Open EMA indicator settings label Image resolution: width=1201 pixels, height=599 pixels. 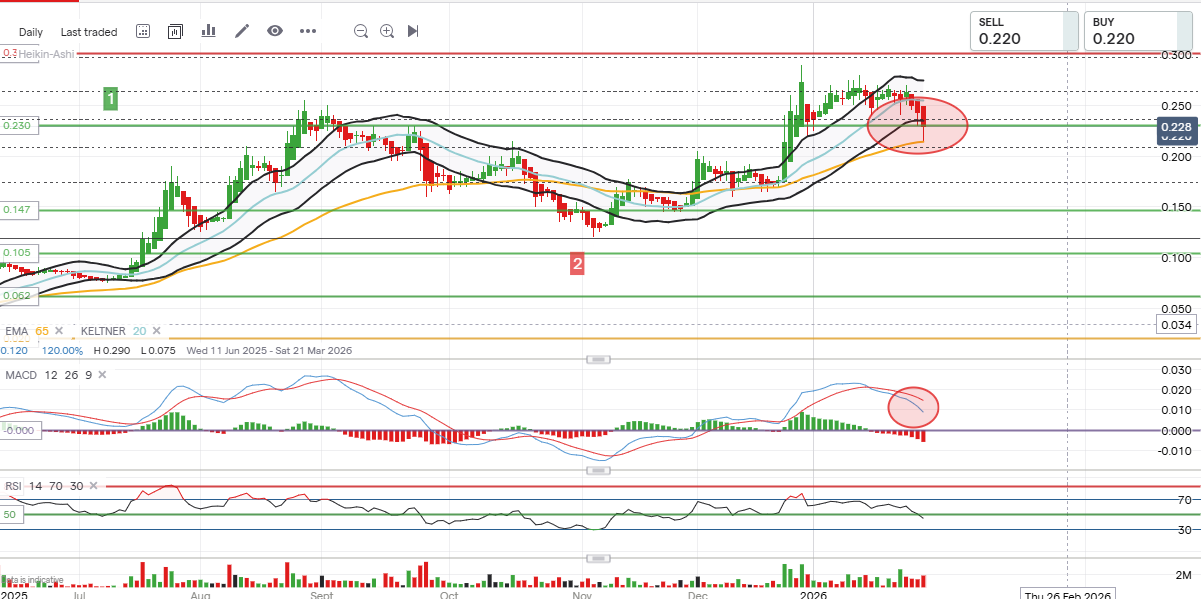pos(16,331)
